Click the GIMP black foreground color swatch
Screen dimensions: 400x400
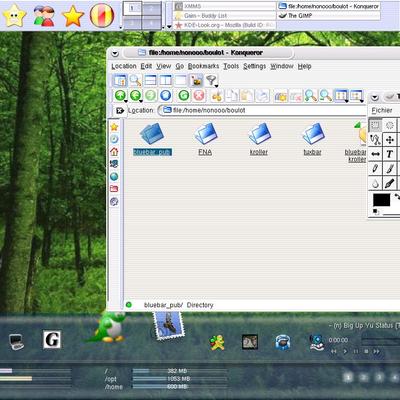click(x=381, y=200)
